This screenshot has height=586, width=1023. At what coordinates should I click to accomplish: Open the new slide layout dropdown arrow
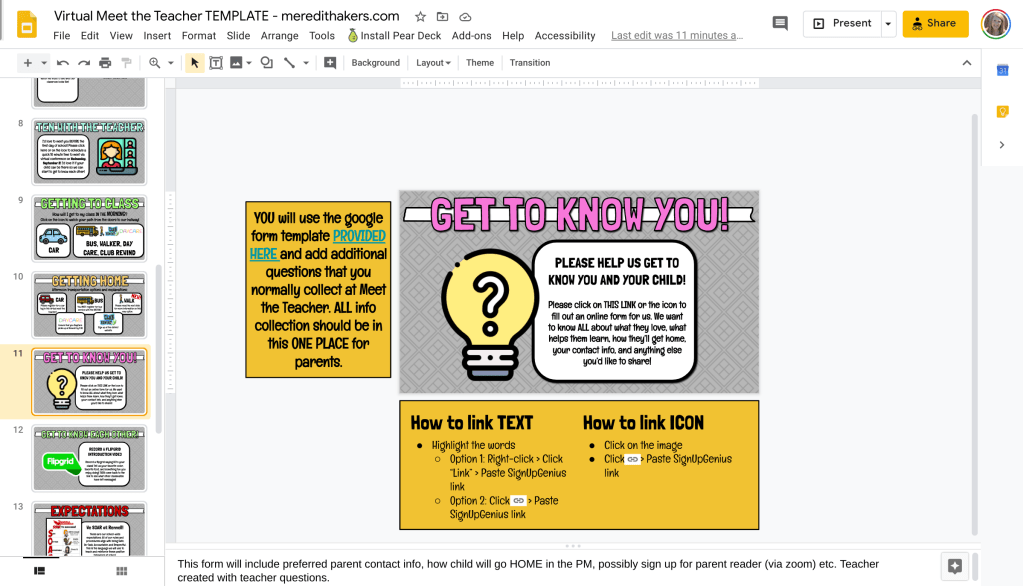[44, 63]
